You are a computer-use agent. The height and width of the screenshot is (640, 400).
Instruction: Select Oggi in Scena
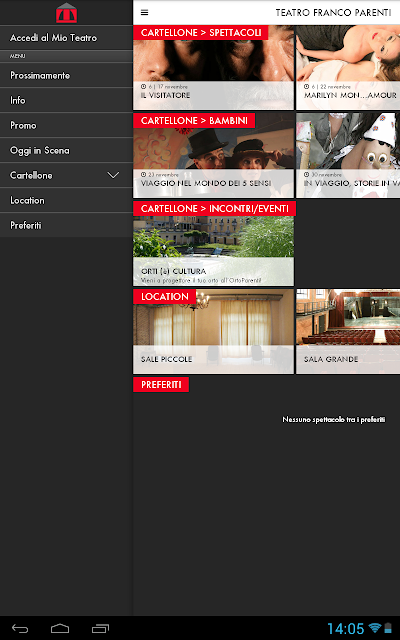pyautogui.click(x=66, y=150)
